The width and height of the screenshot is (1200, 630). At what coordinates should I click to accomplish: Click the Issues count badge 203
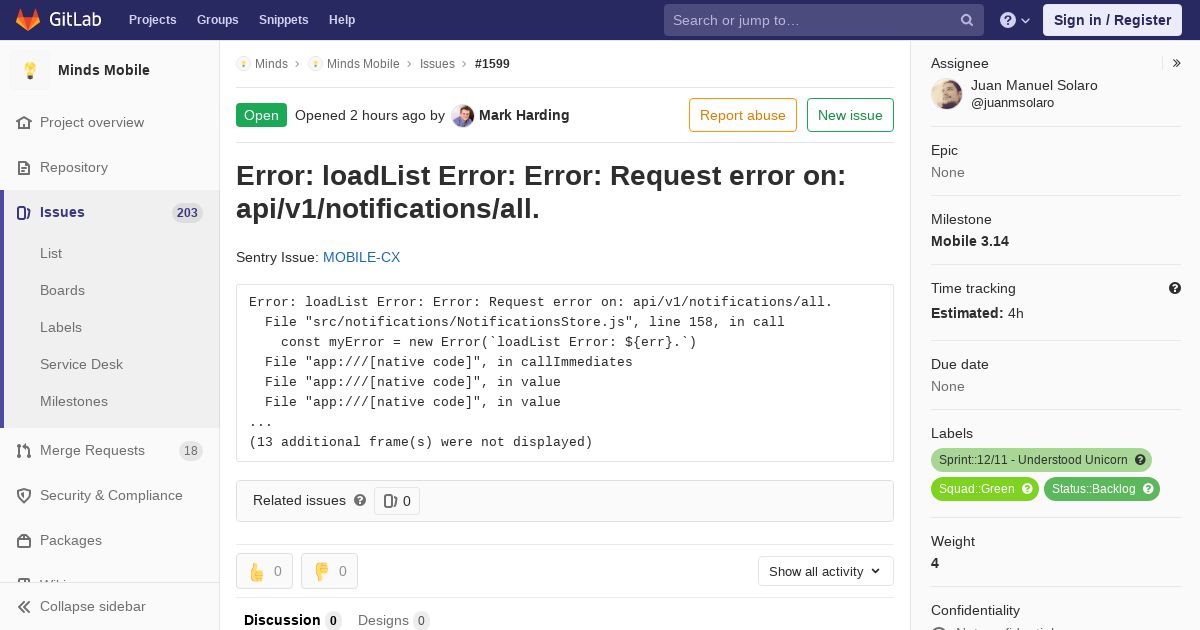pos(187,213)
